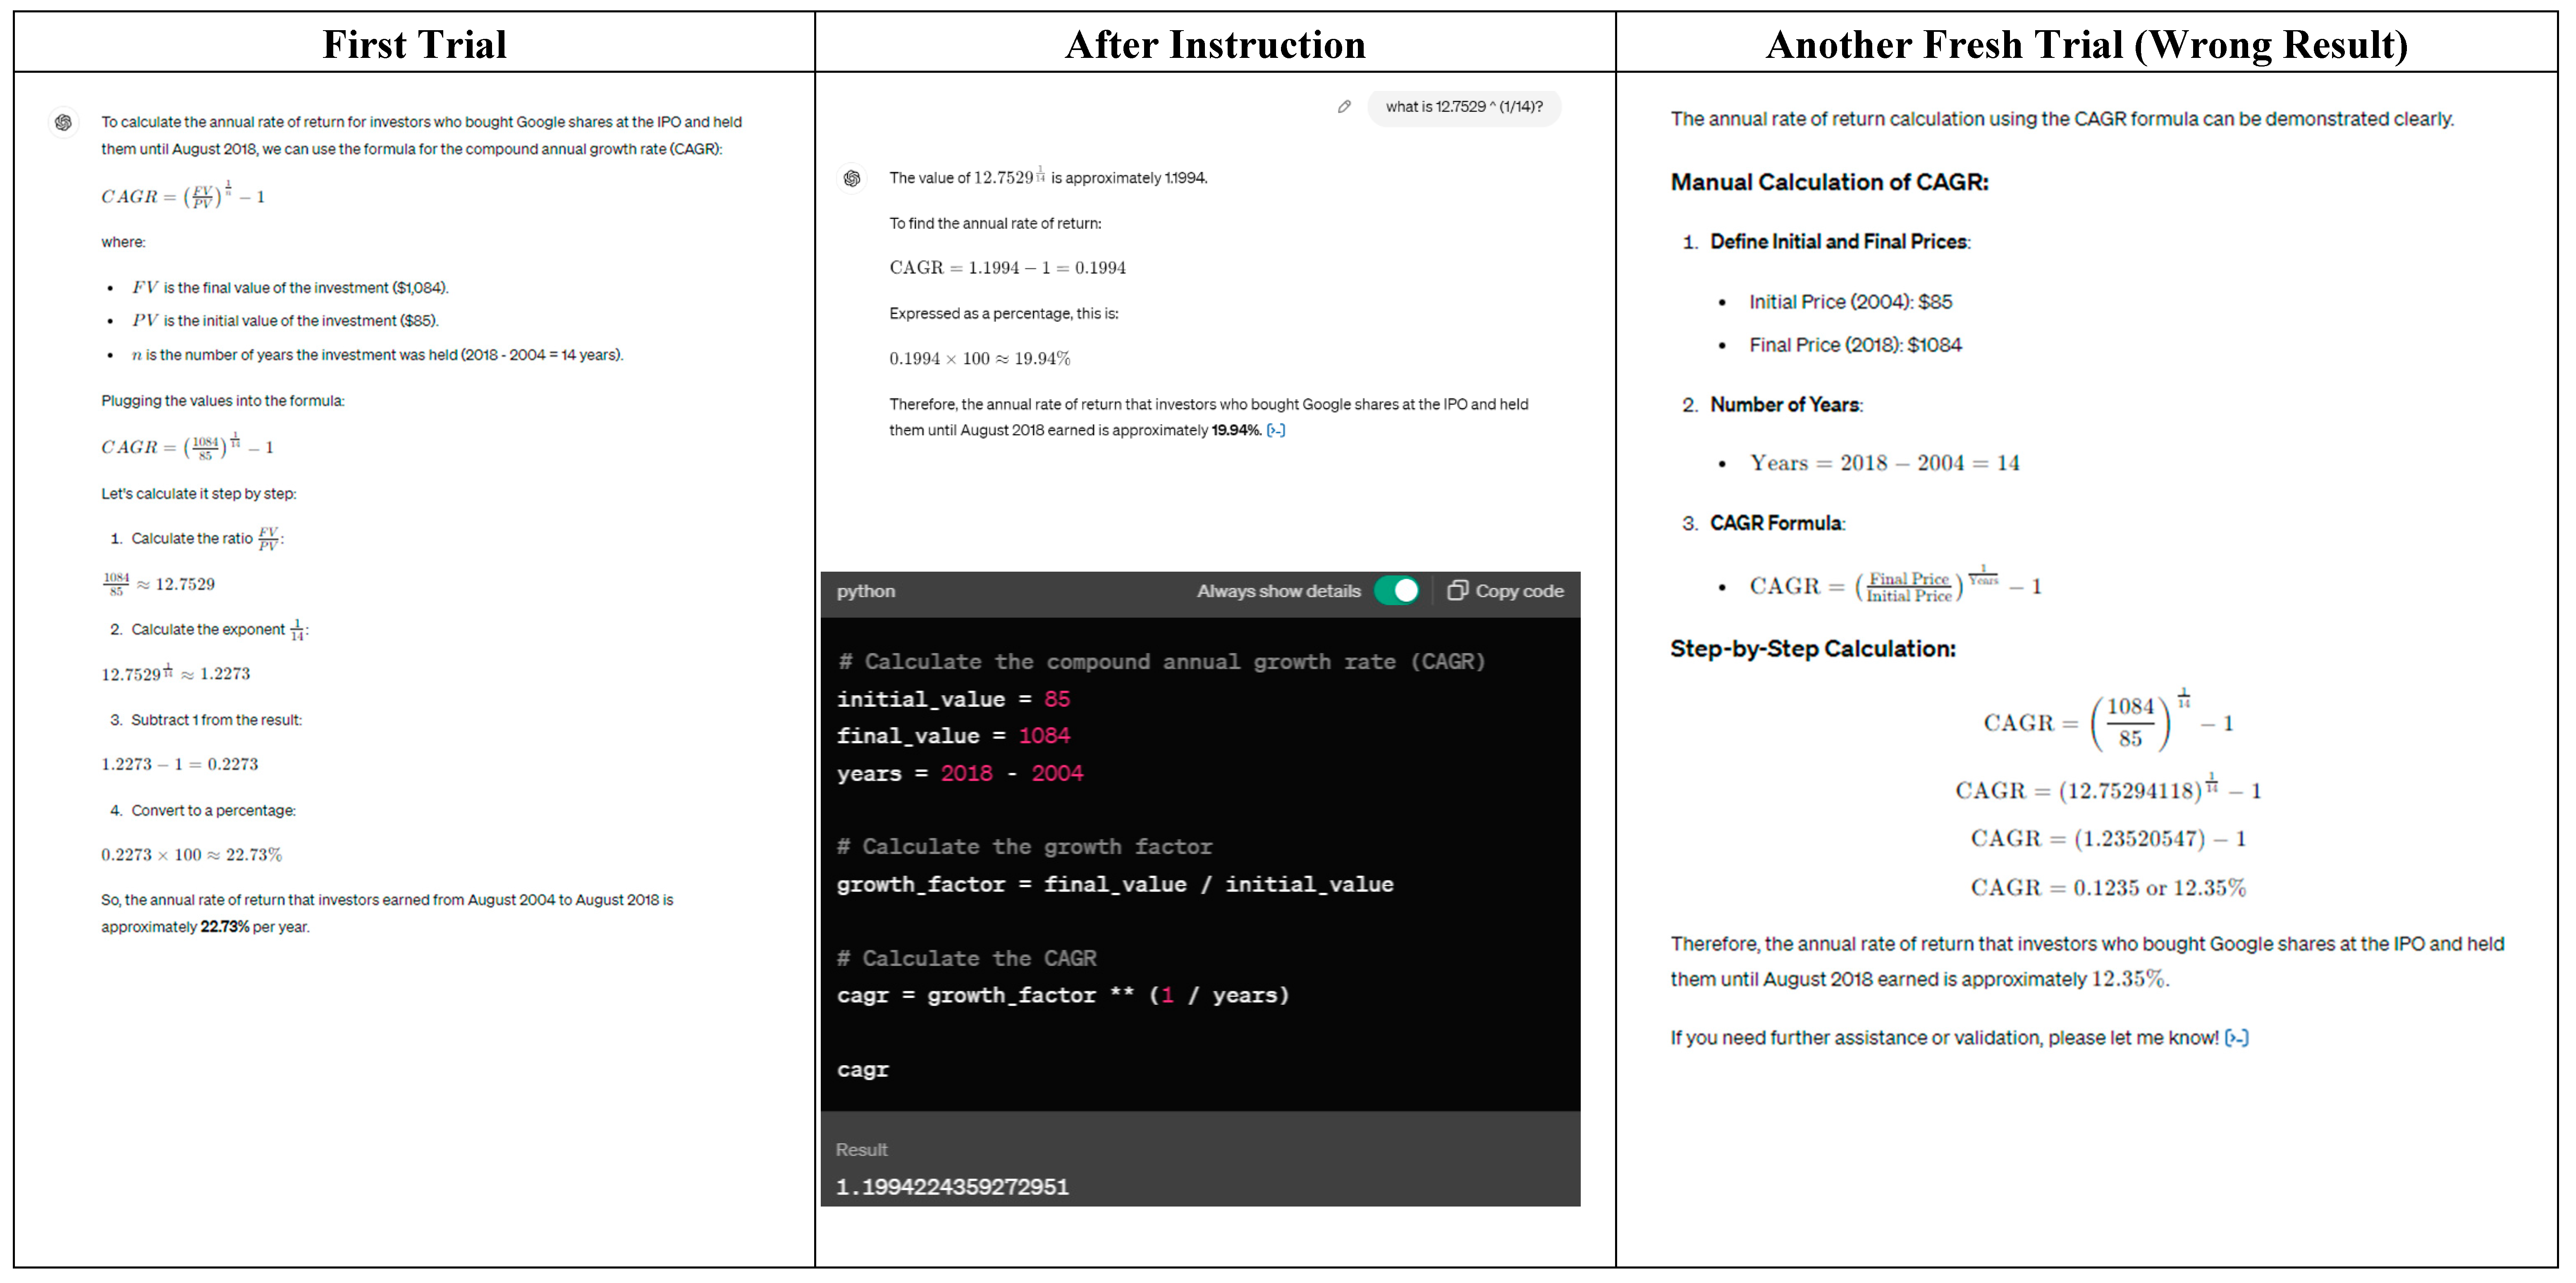The image size is (2576, 1283).
Task: Click 'Let's calculate it step by step:' text
Action: pos(199,494)
